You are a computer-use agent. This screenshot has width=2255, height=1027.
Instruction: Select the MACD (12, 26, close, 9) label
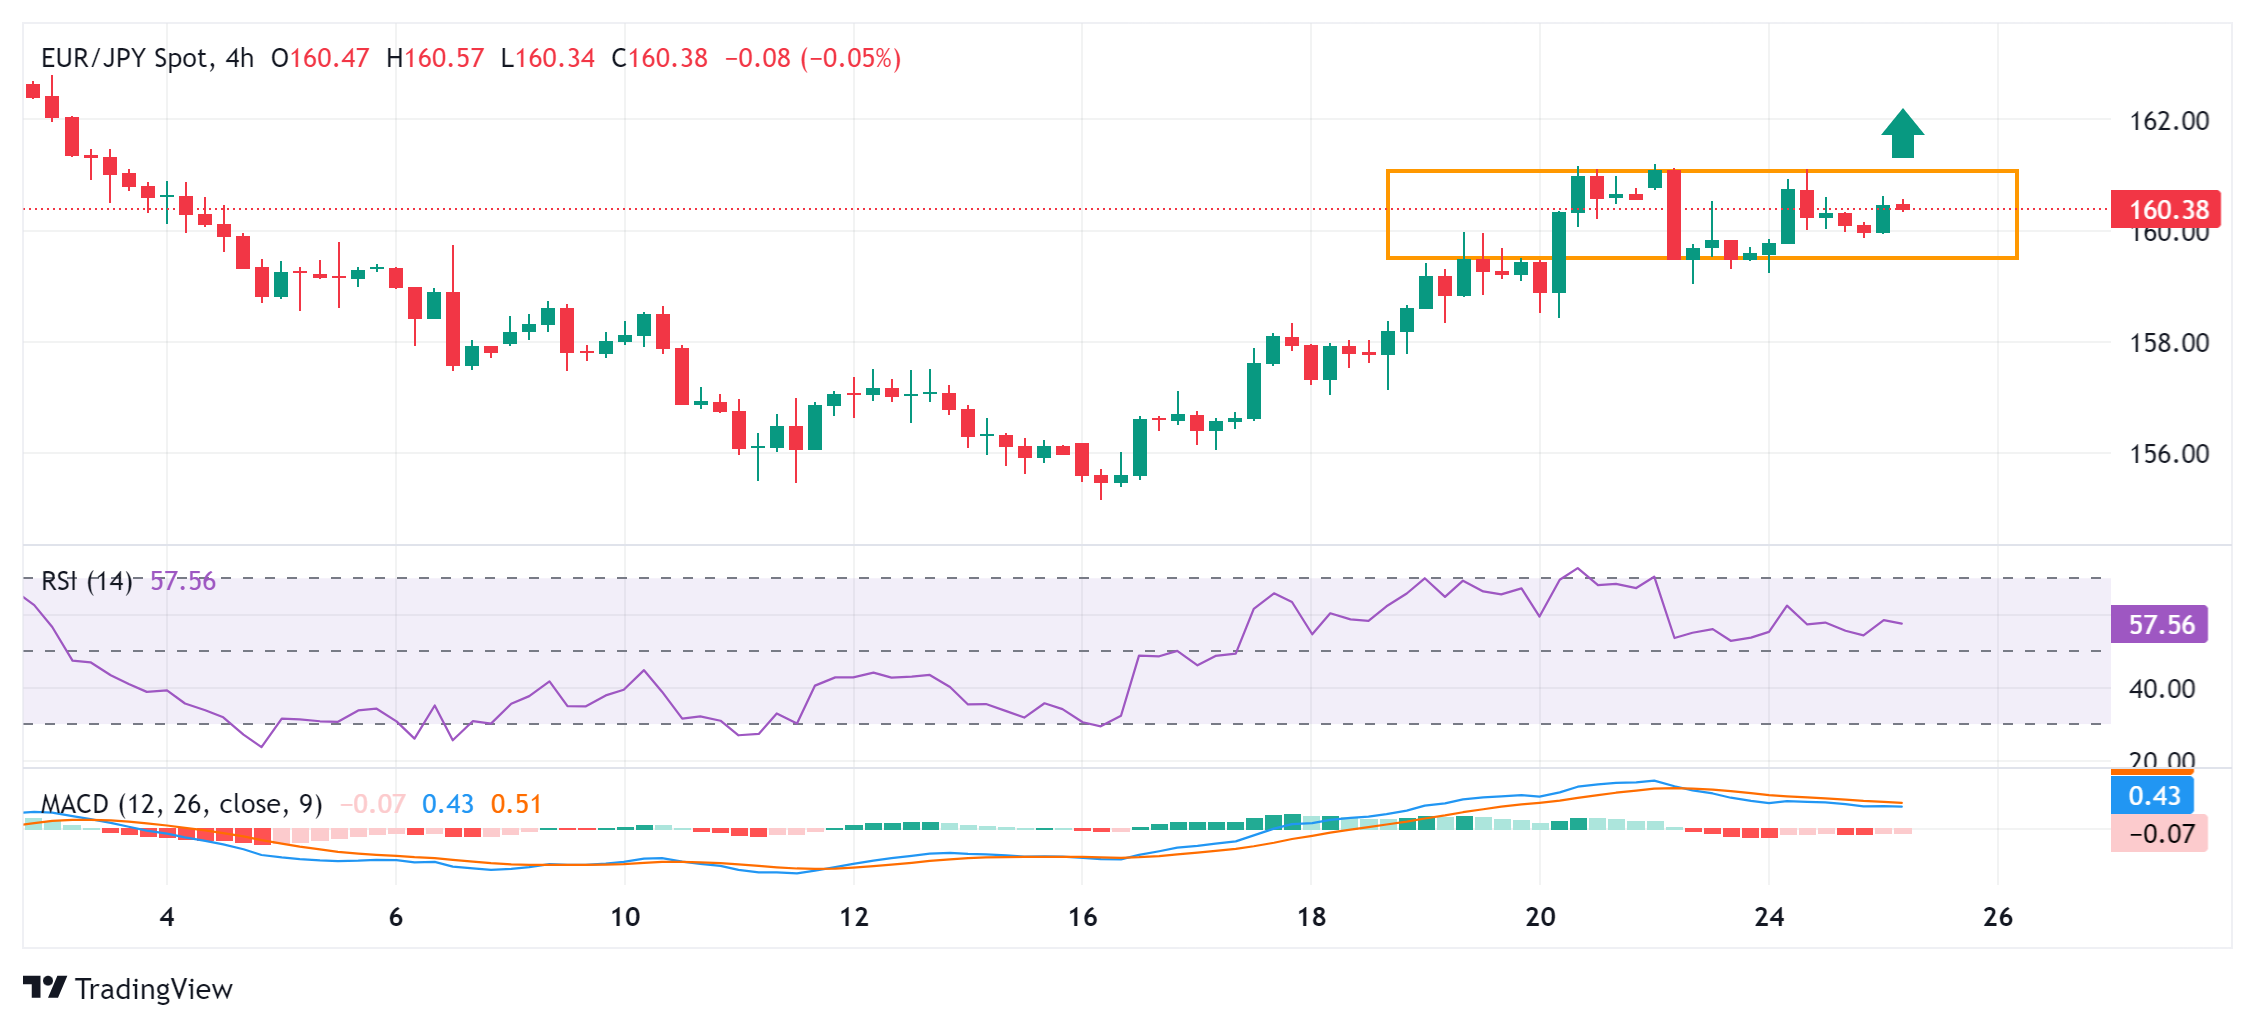(181, 804)
